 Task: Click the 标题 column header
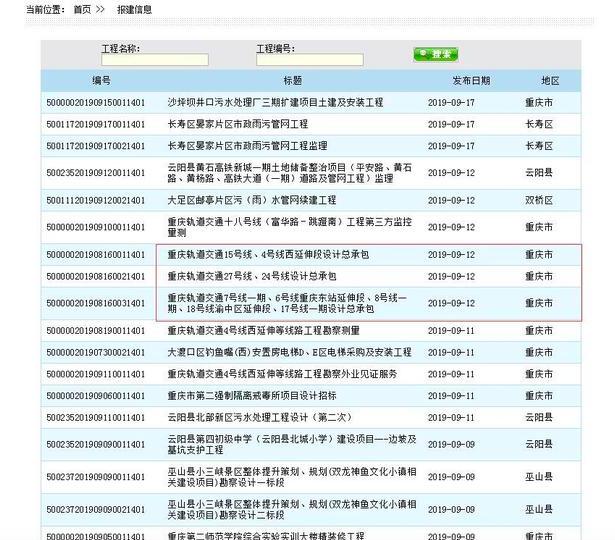292,80
